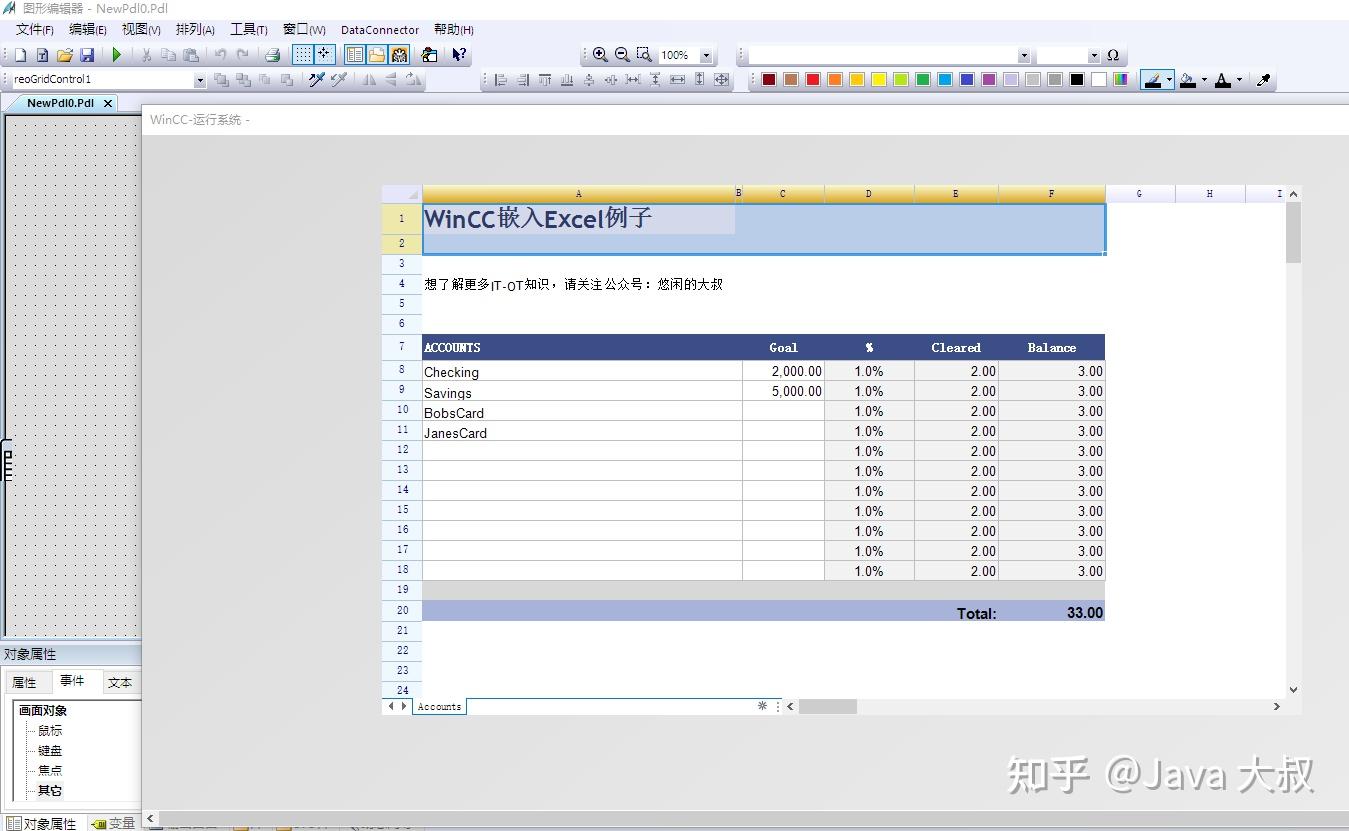The image size is (1349, 831).
Task: Click the context help arrow button
Action: 459,55
